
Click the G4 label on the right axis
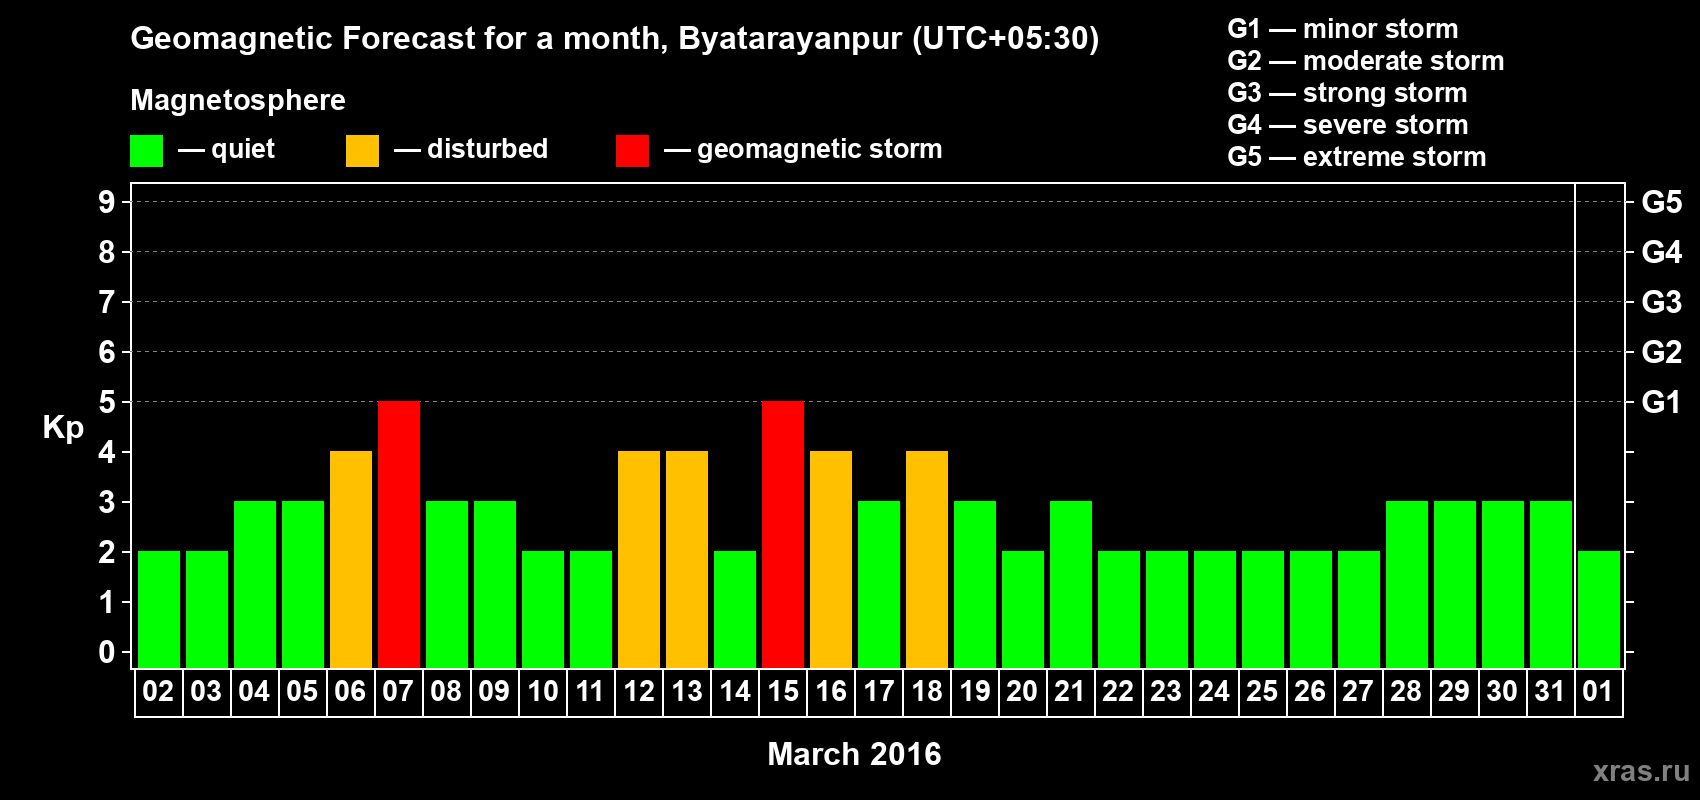1662,252
